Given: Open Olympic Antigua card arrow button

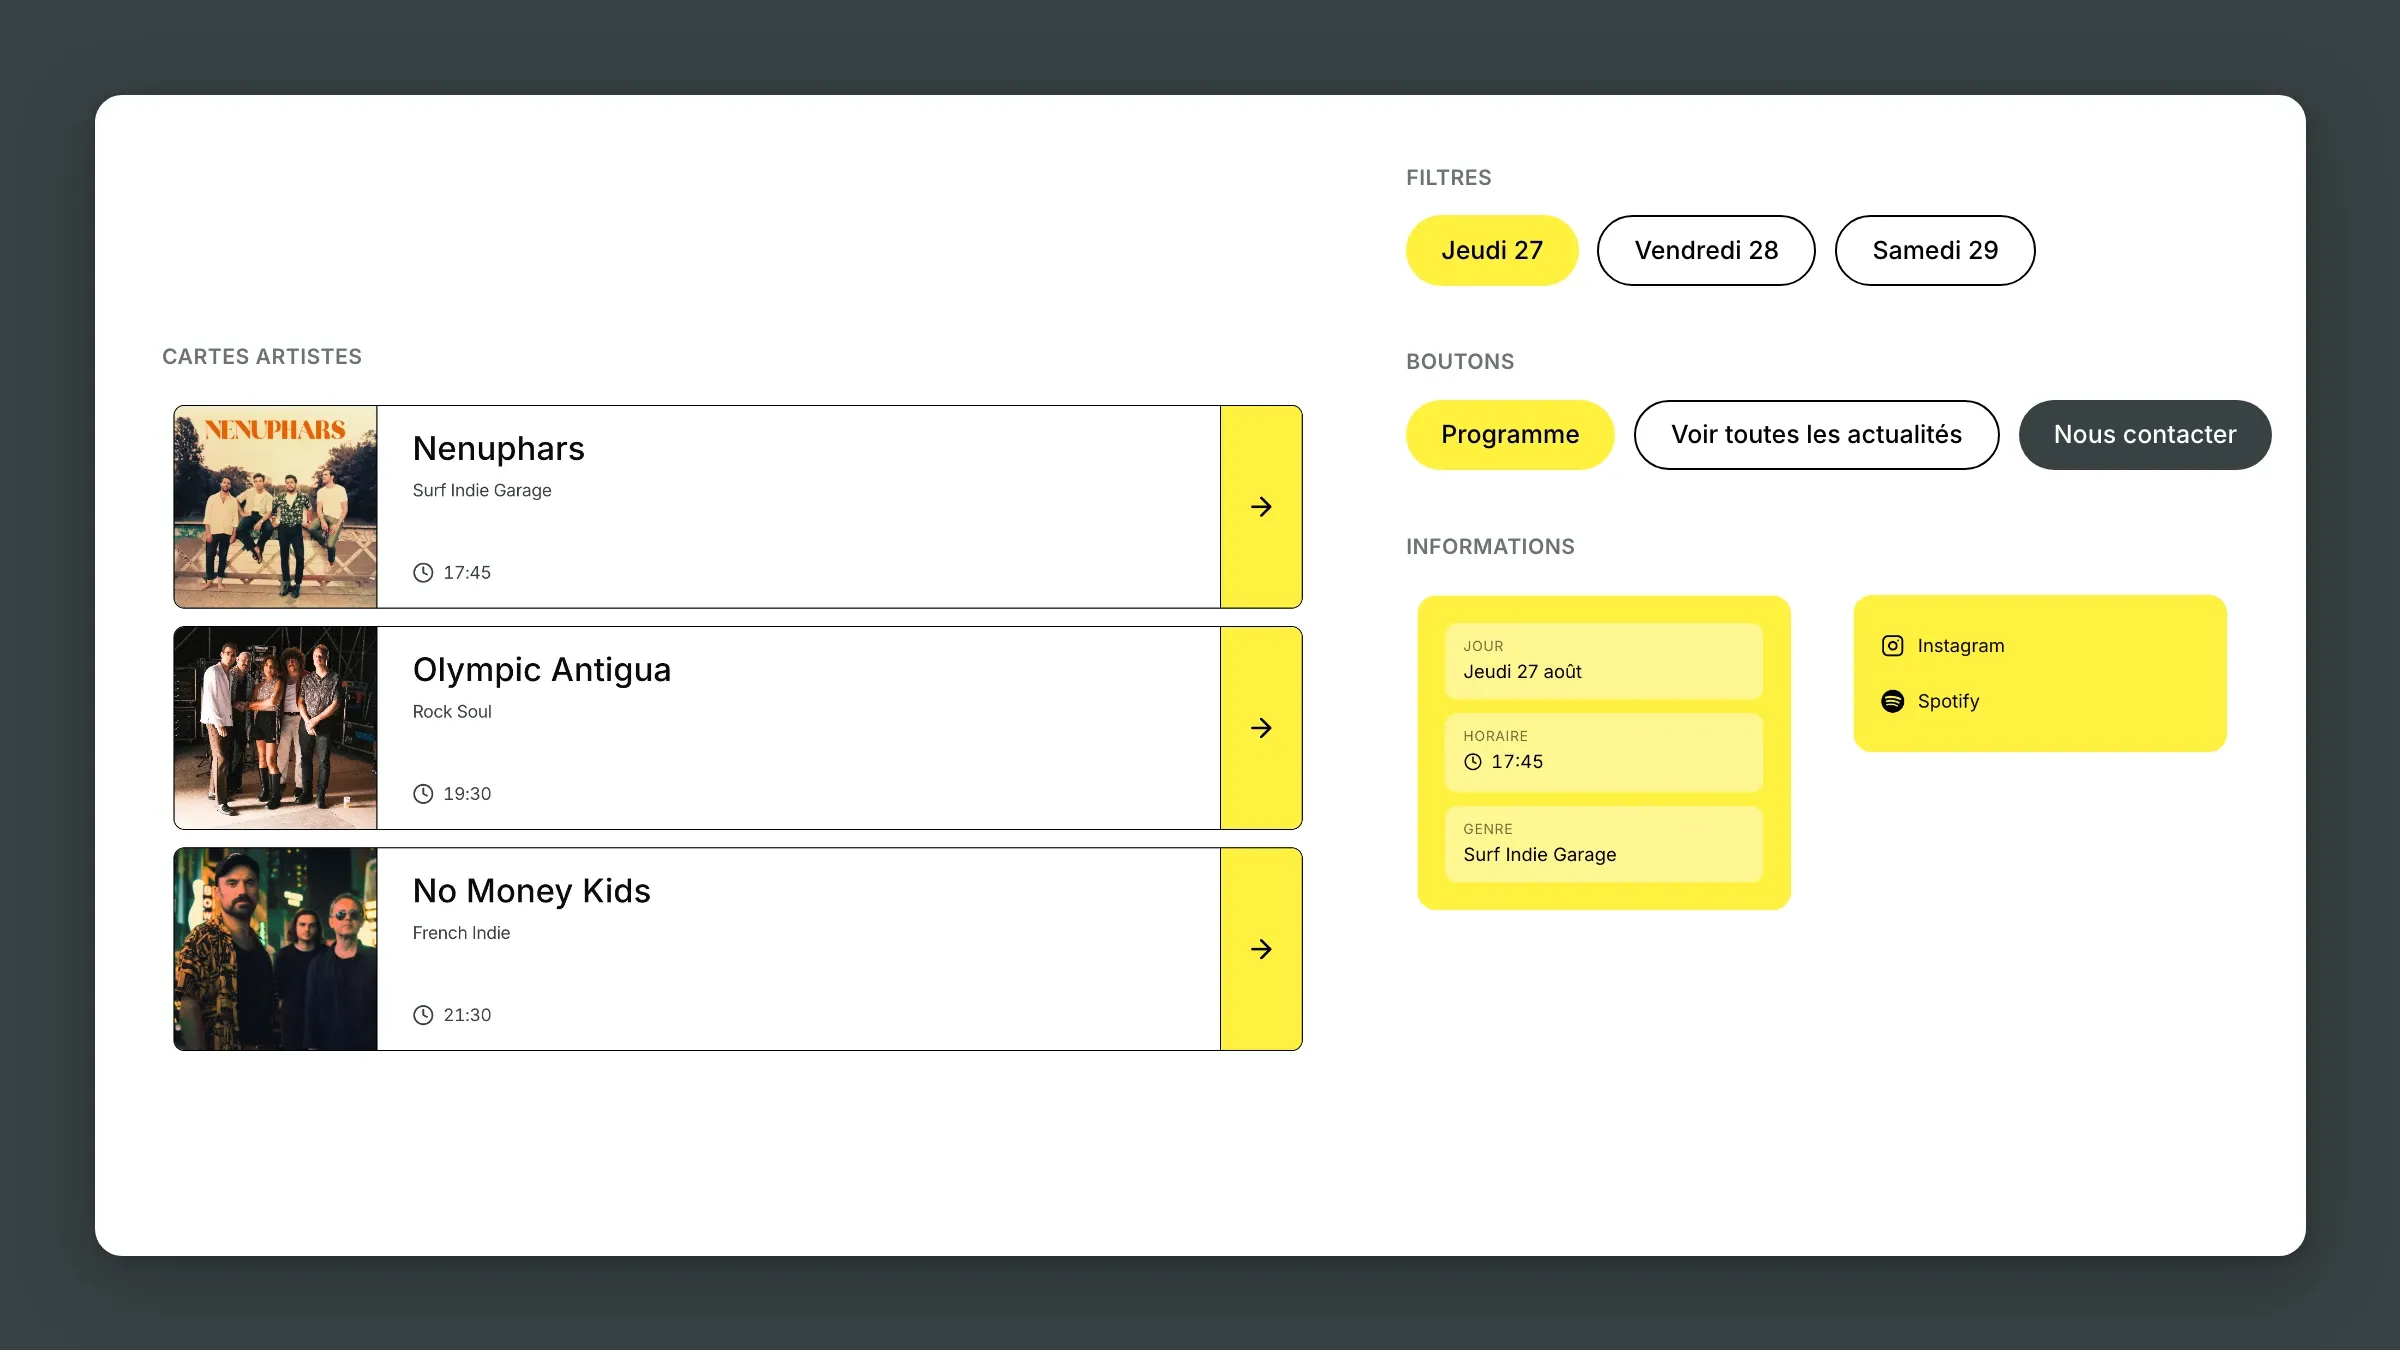Looking at the screenshot, I should [x=1261, y=728].
